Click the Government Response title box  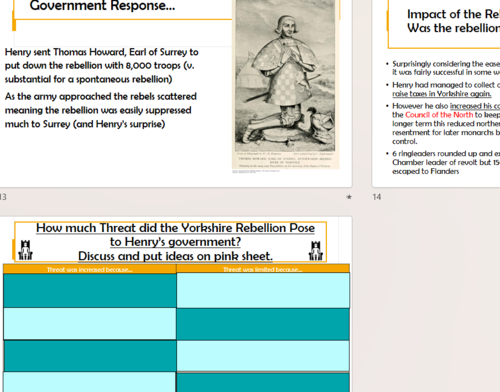click(123, 9)
